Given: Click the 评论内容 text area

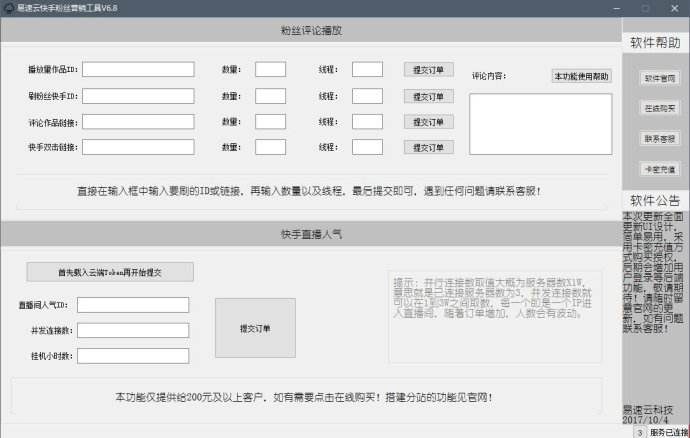Looking at the screenshot, I should point(540,124).
